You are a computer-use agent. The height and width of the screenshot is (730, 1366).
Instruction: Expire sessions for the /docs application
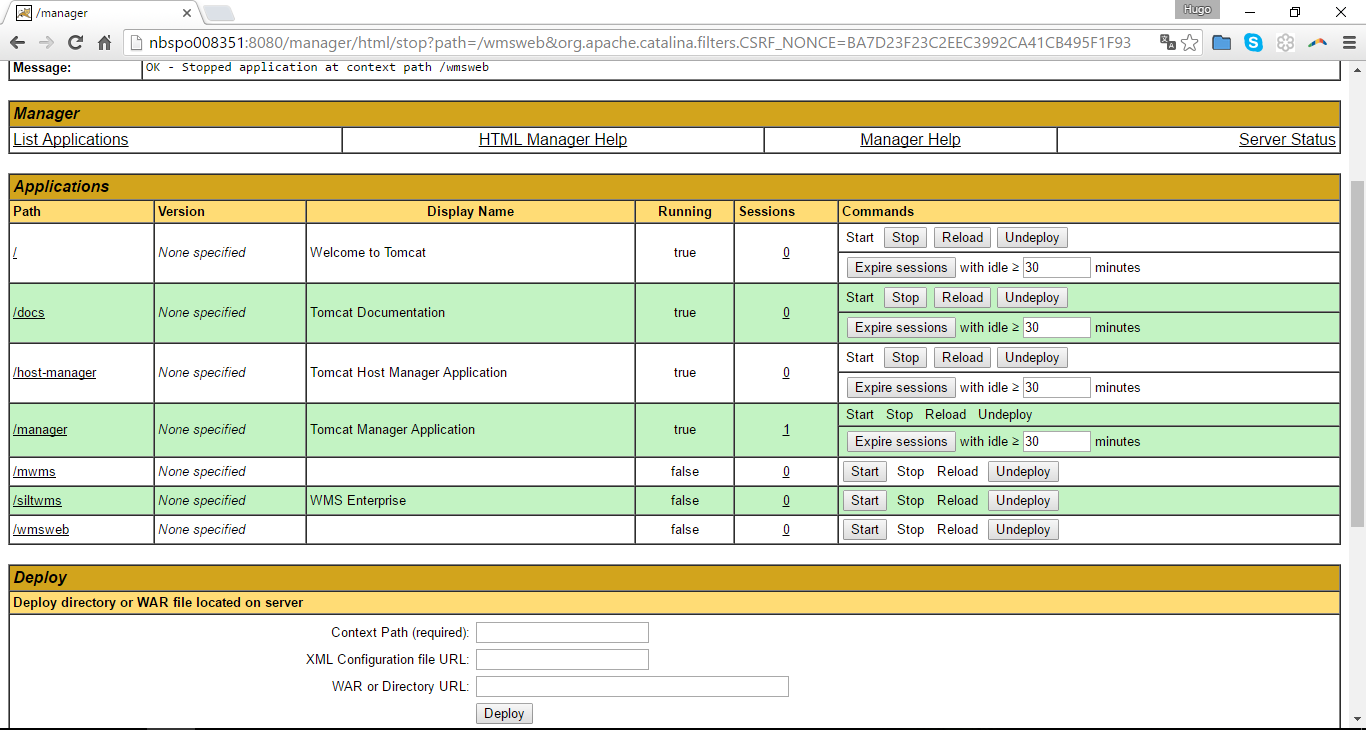(900, 327)
